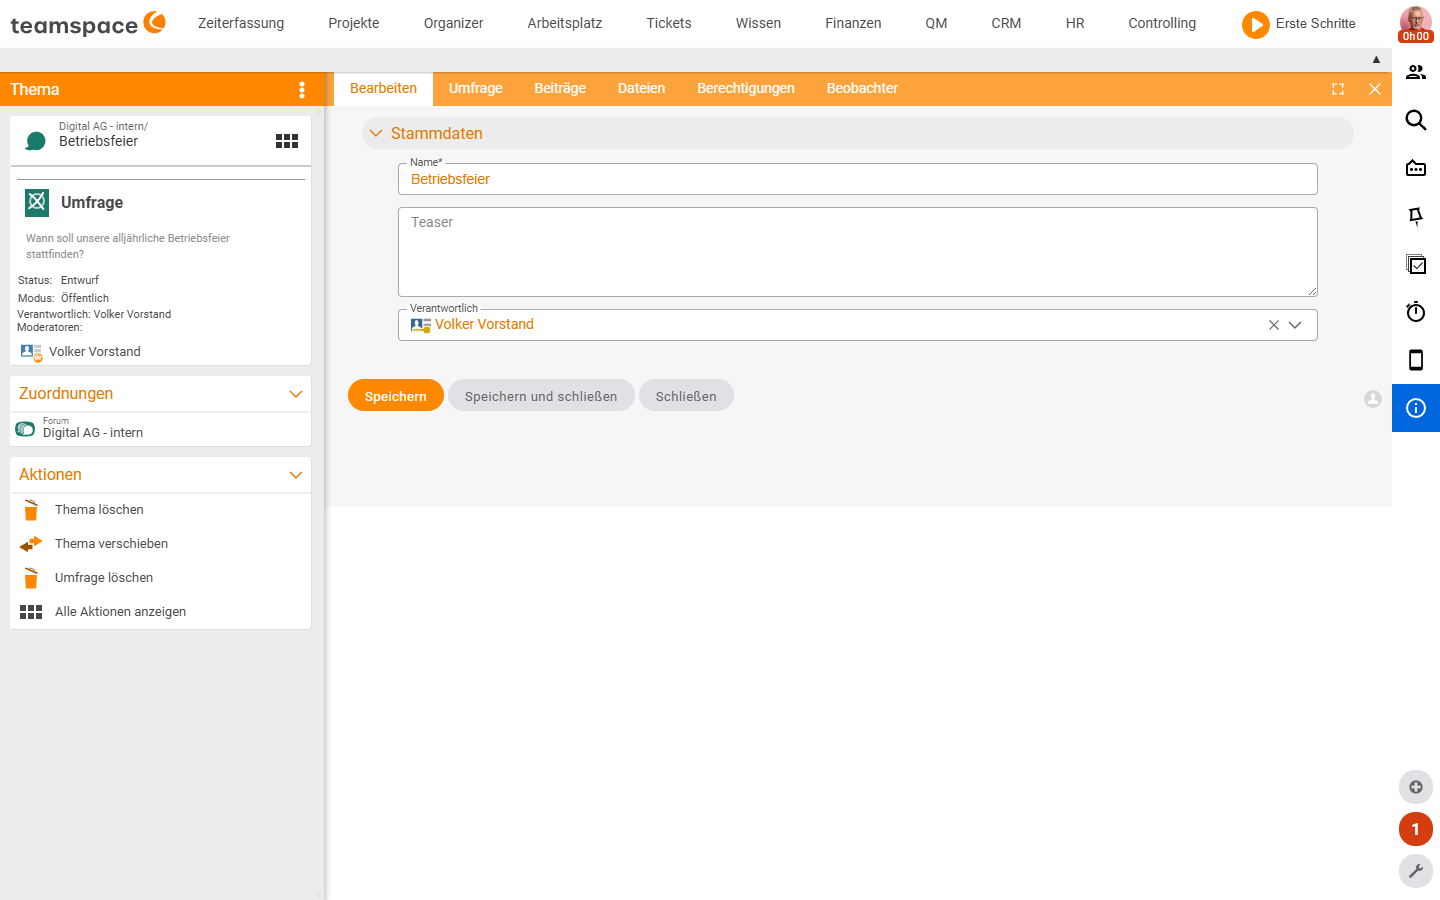Click the user profile avatar
Viewport: 1440px width, 900px height.
point(1416,23)
